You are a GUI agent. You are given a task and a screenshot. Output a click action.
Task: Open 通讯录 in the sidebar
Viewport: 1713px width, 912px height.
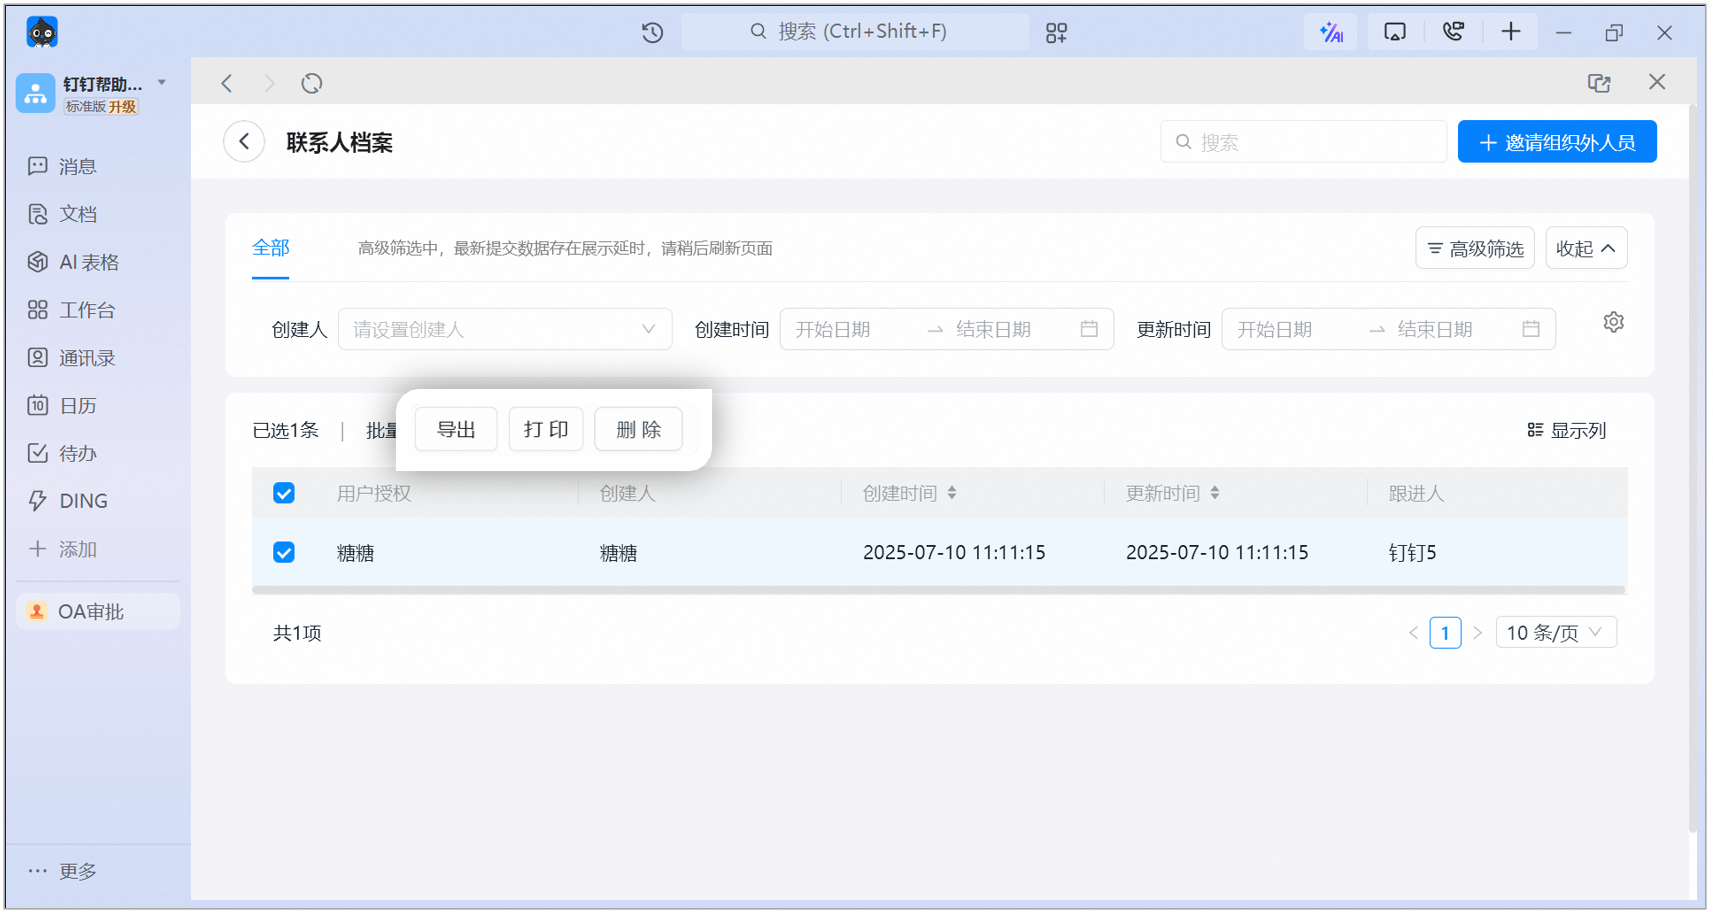click(71, 358)
